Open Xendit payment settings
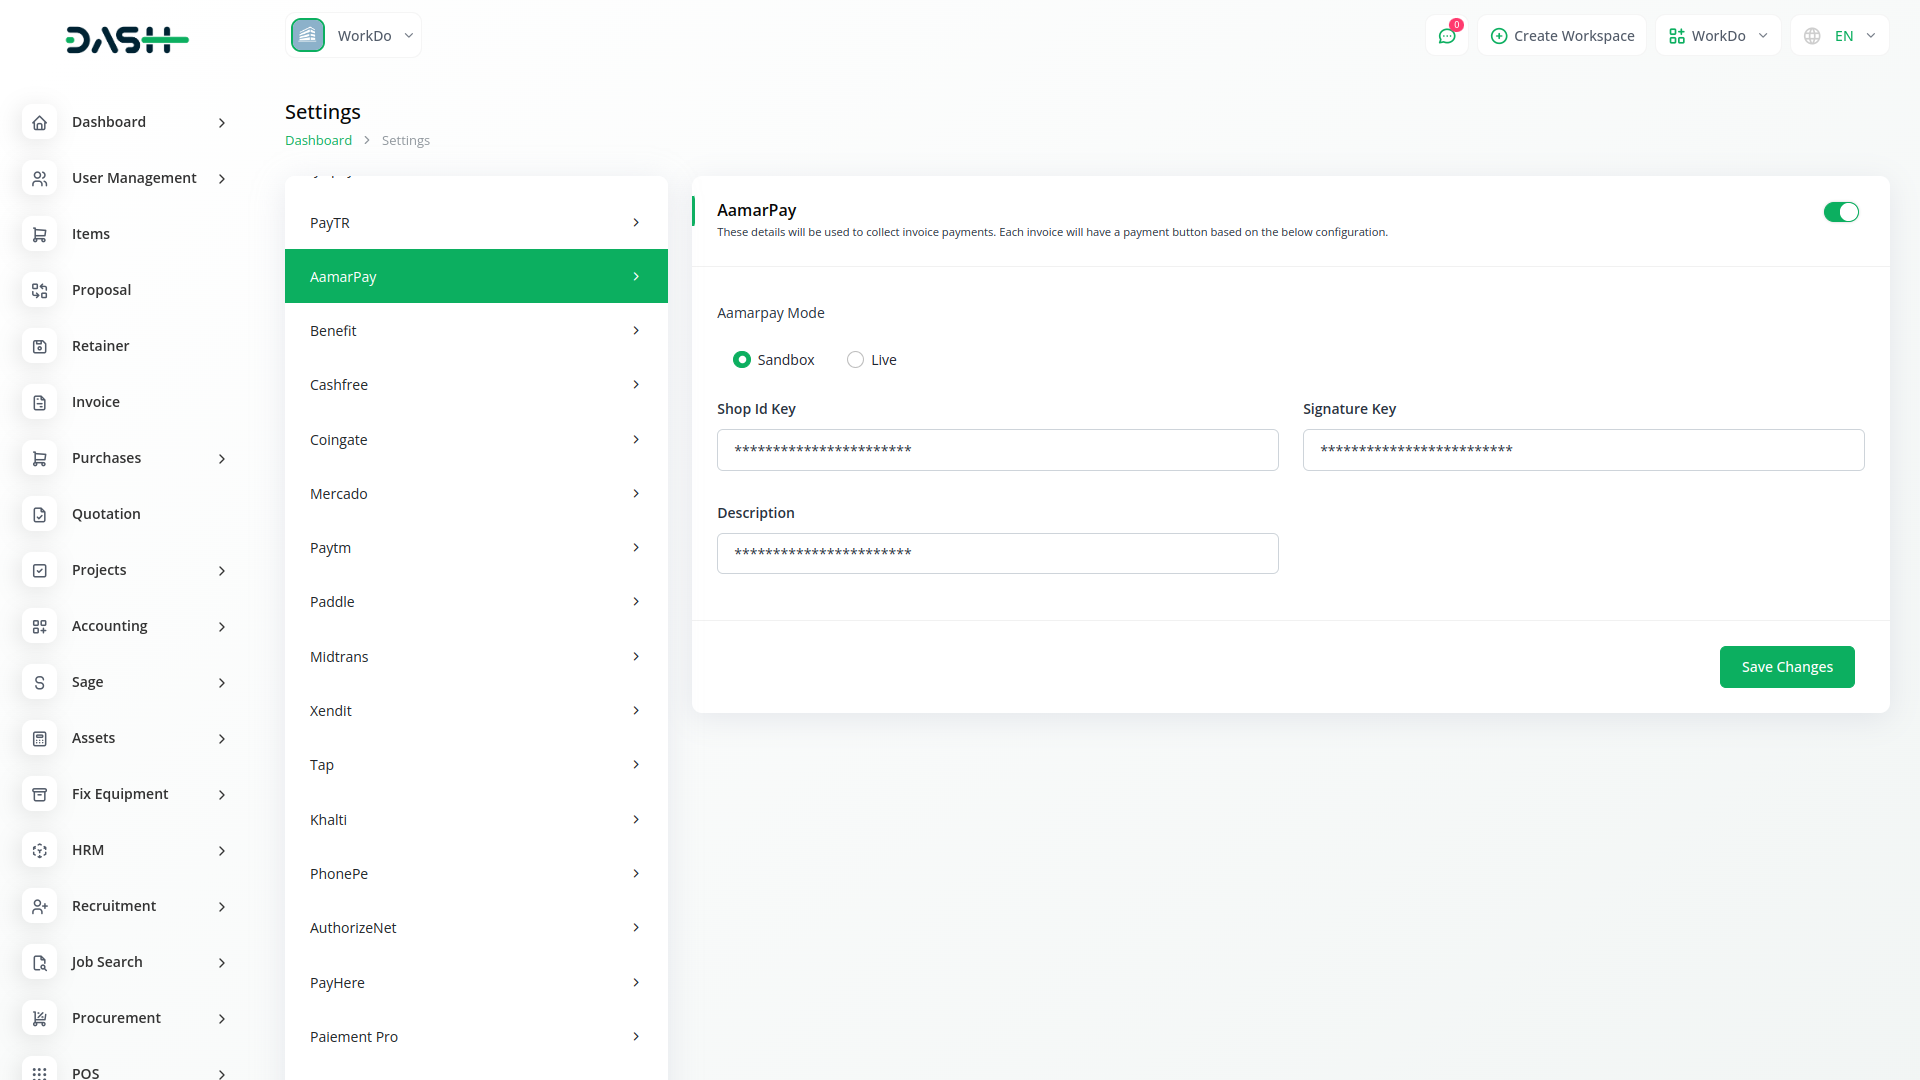Screen dimensions: 1920x1080 tap(476, 711)
